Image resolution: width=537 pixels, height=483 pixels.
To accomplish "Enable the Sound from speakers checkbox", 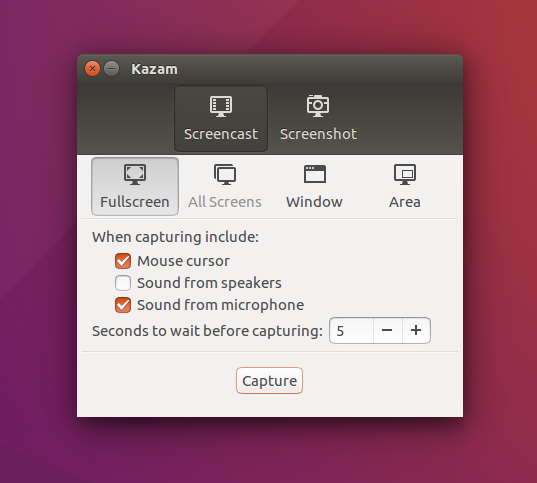I will [x=123, y=283].
